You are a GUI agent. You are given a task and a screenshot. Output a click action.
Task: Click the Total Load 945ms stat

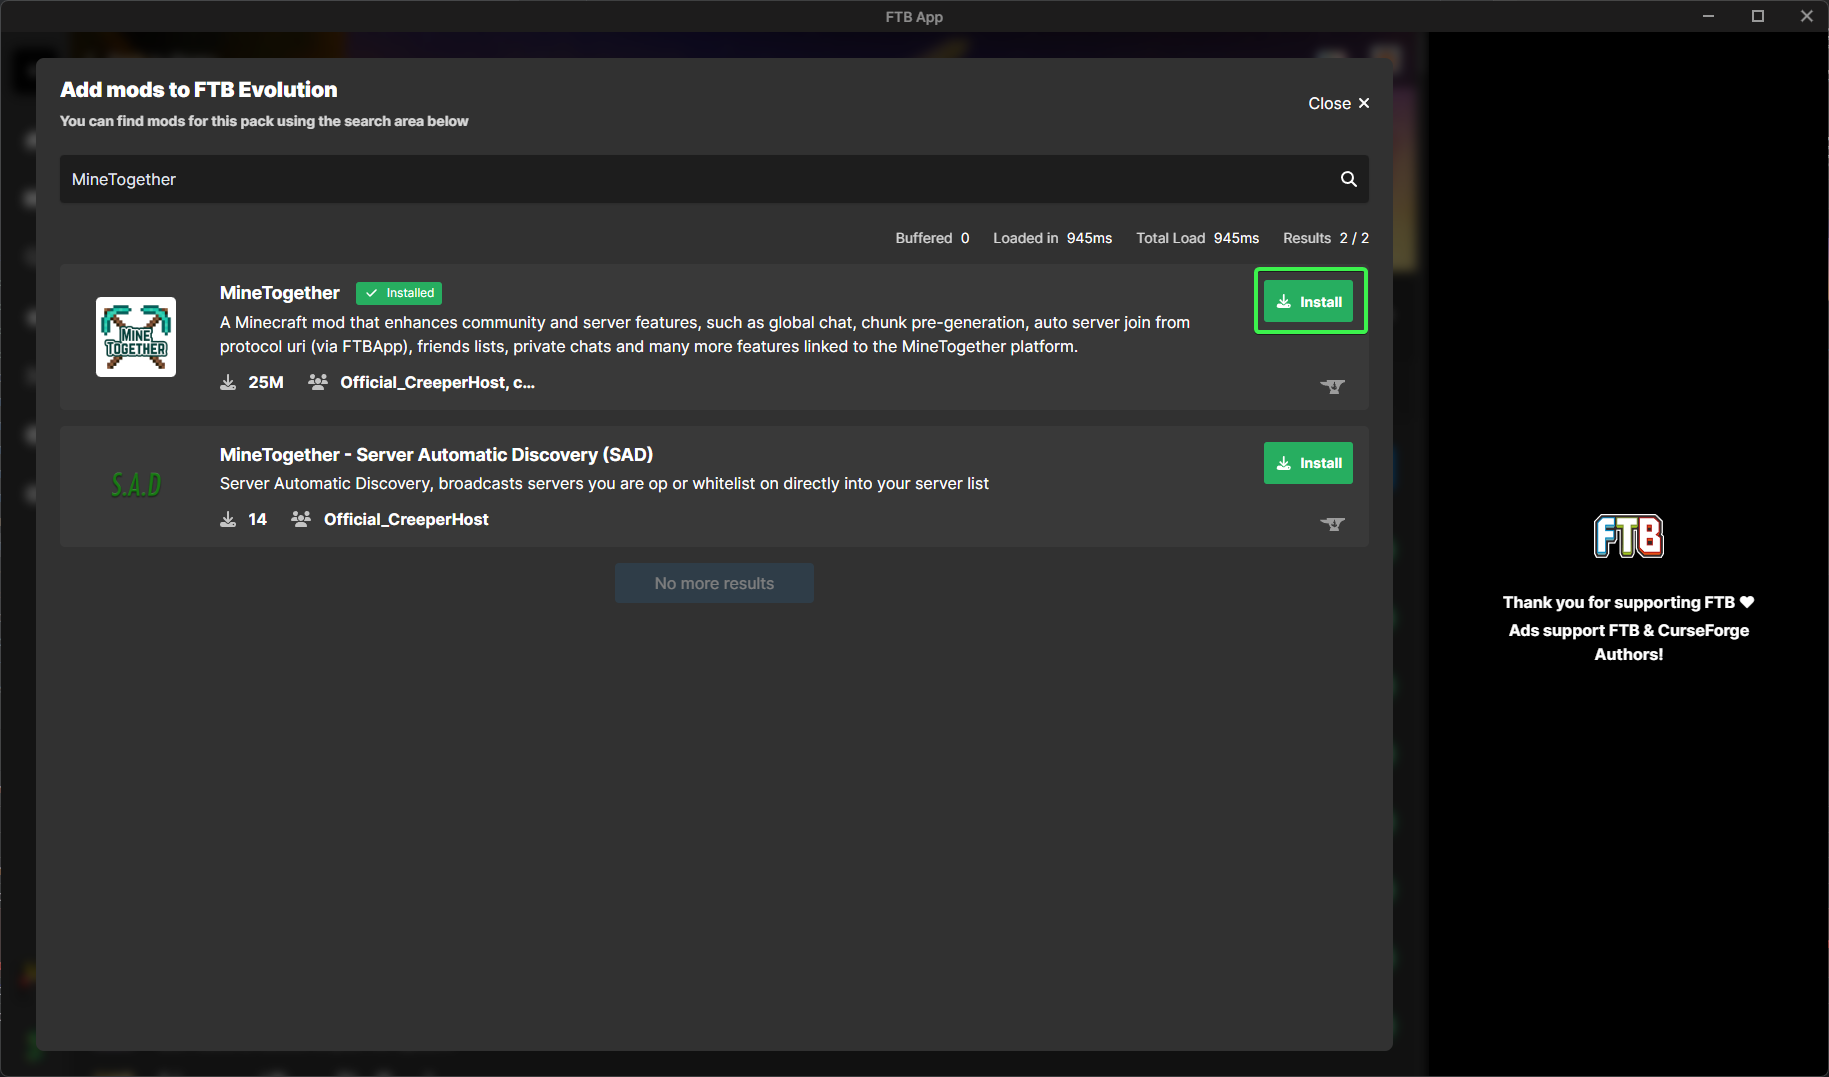1197,238
